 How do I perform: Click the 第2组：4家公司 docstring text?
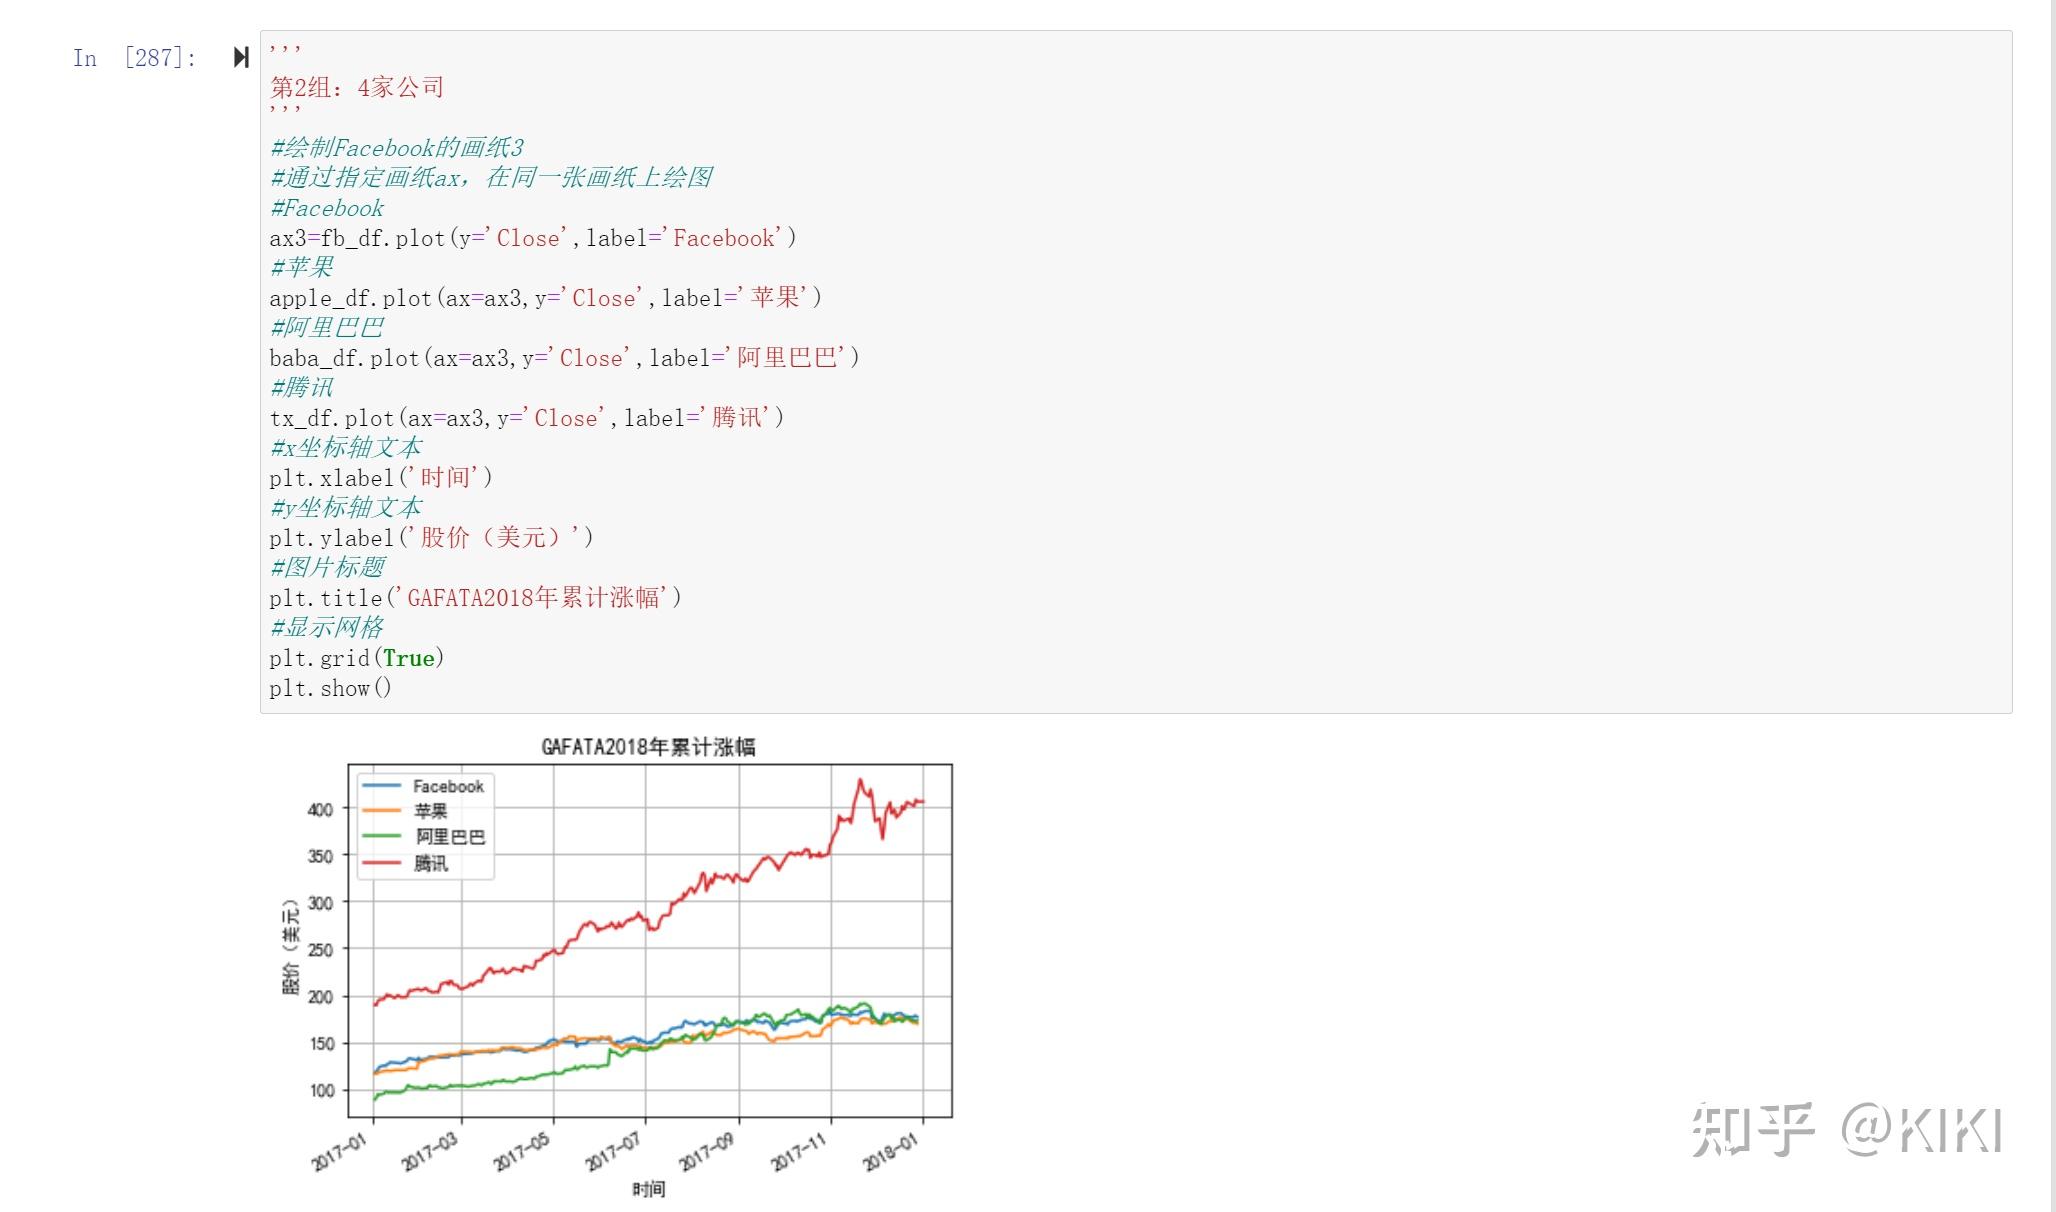point(357,88)
